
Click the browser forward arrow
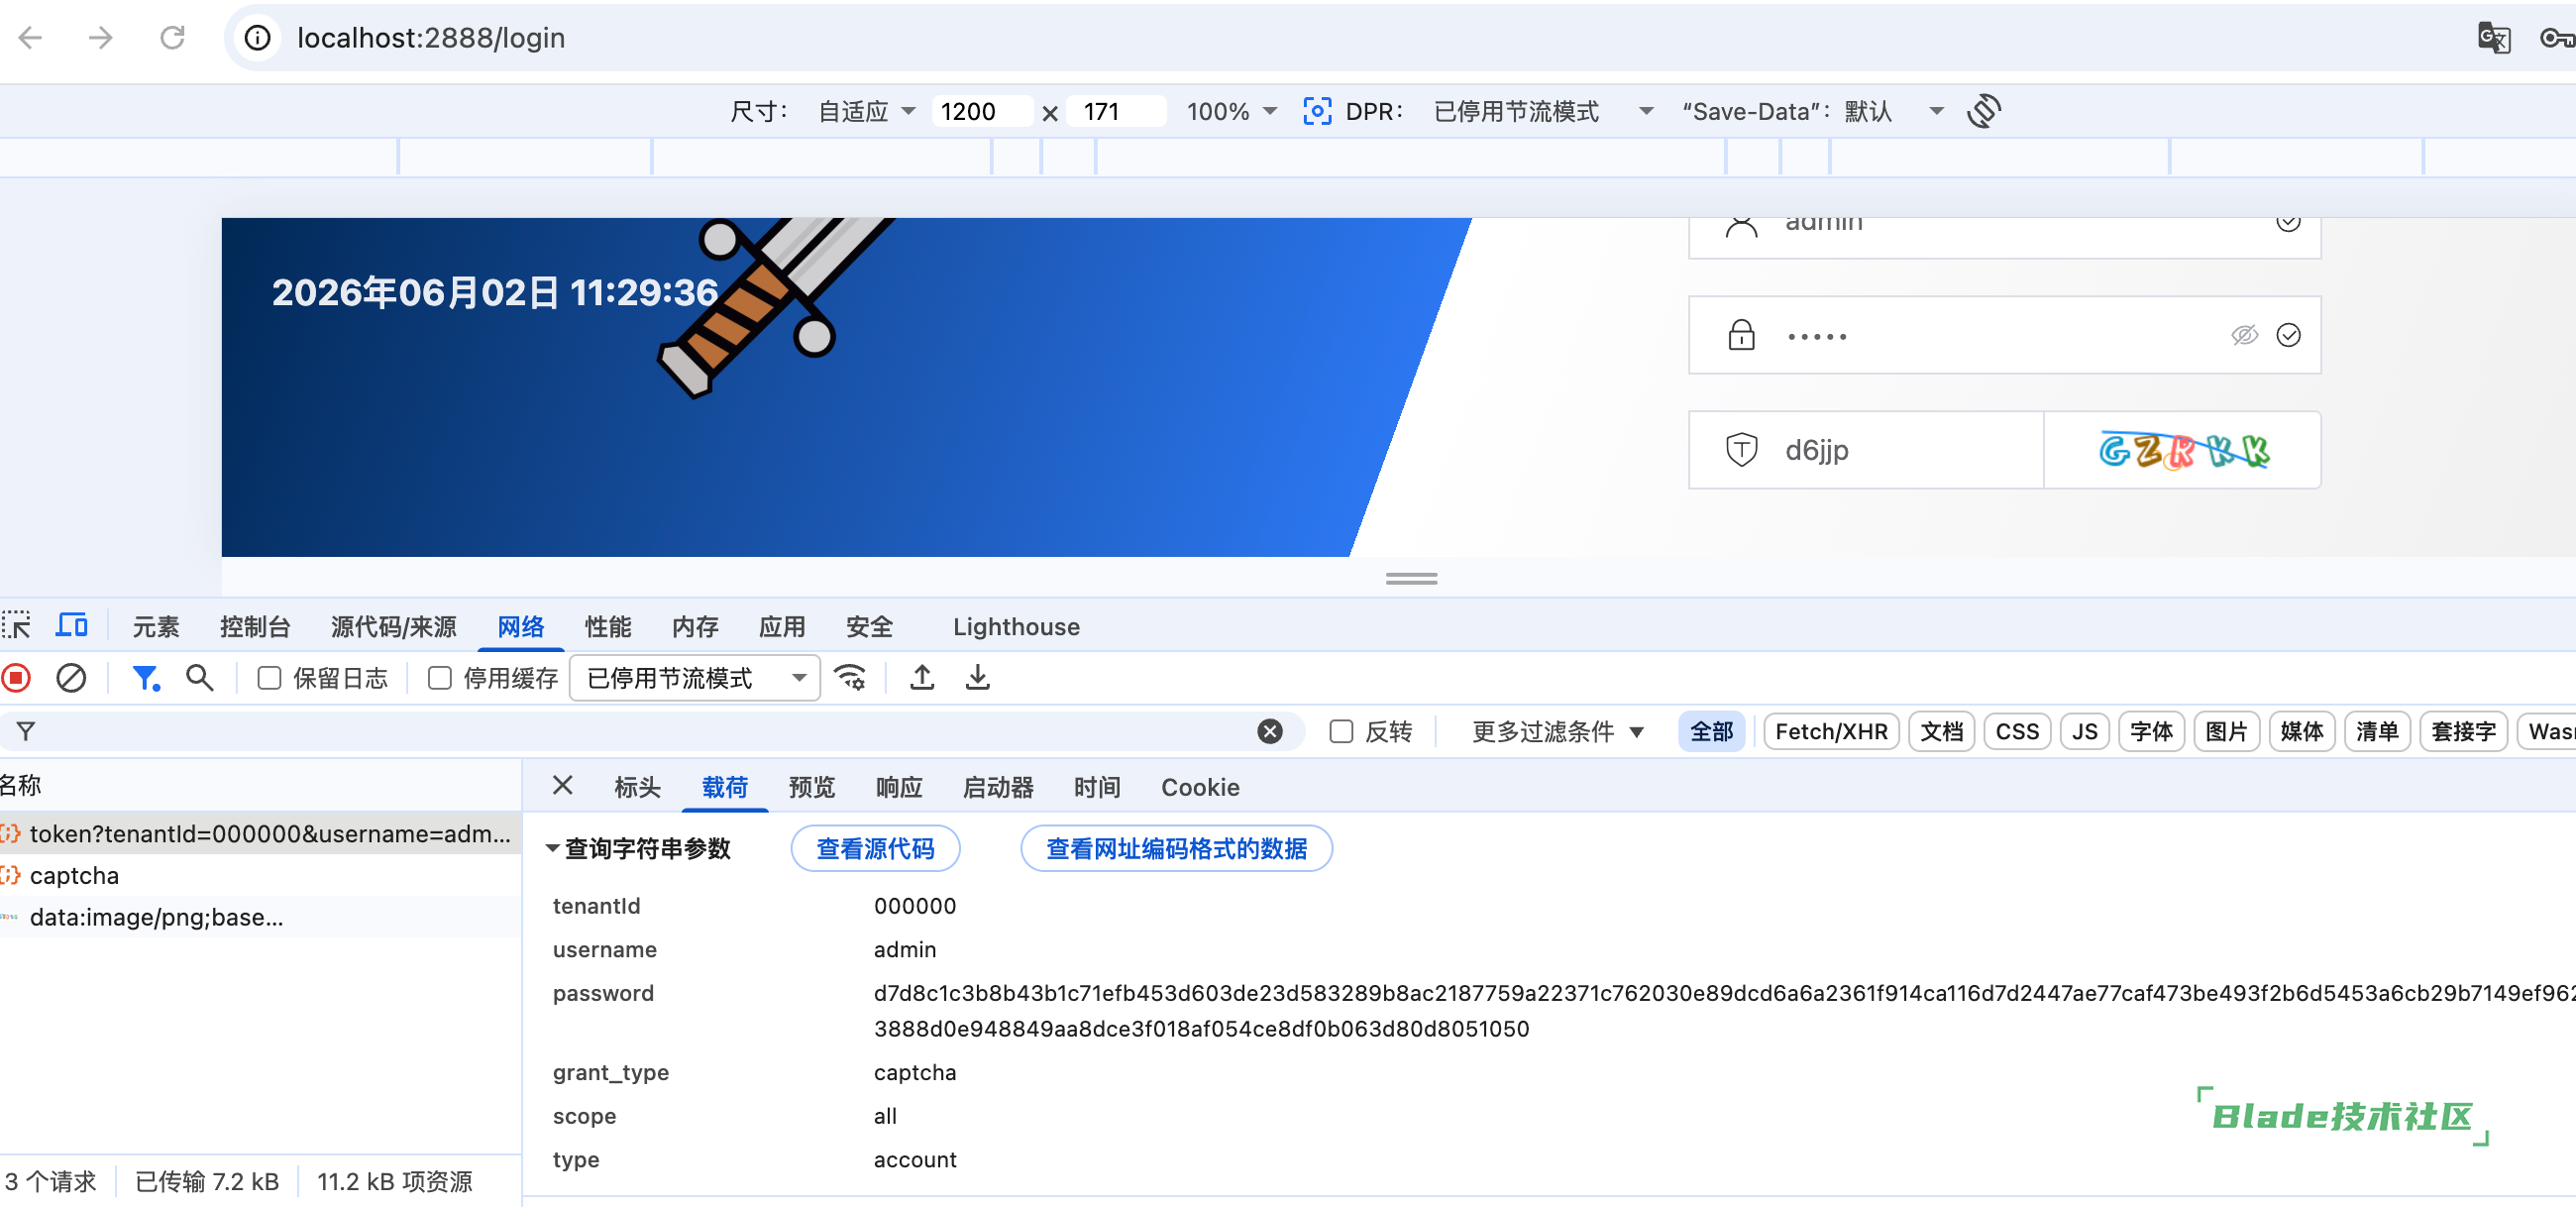100,38
